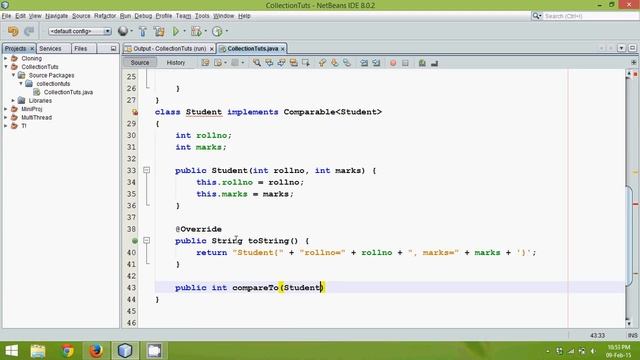This screenshot has height=360, width=640.
Task: Collapse code fold at toString method
Action: click(147, 240)
